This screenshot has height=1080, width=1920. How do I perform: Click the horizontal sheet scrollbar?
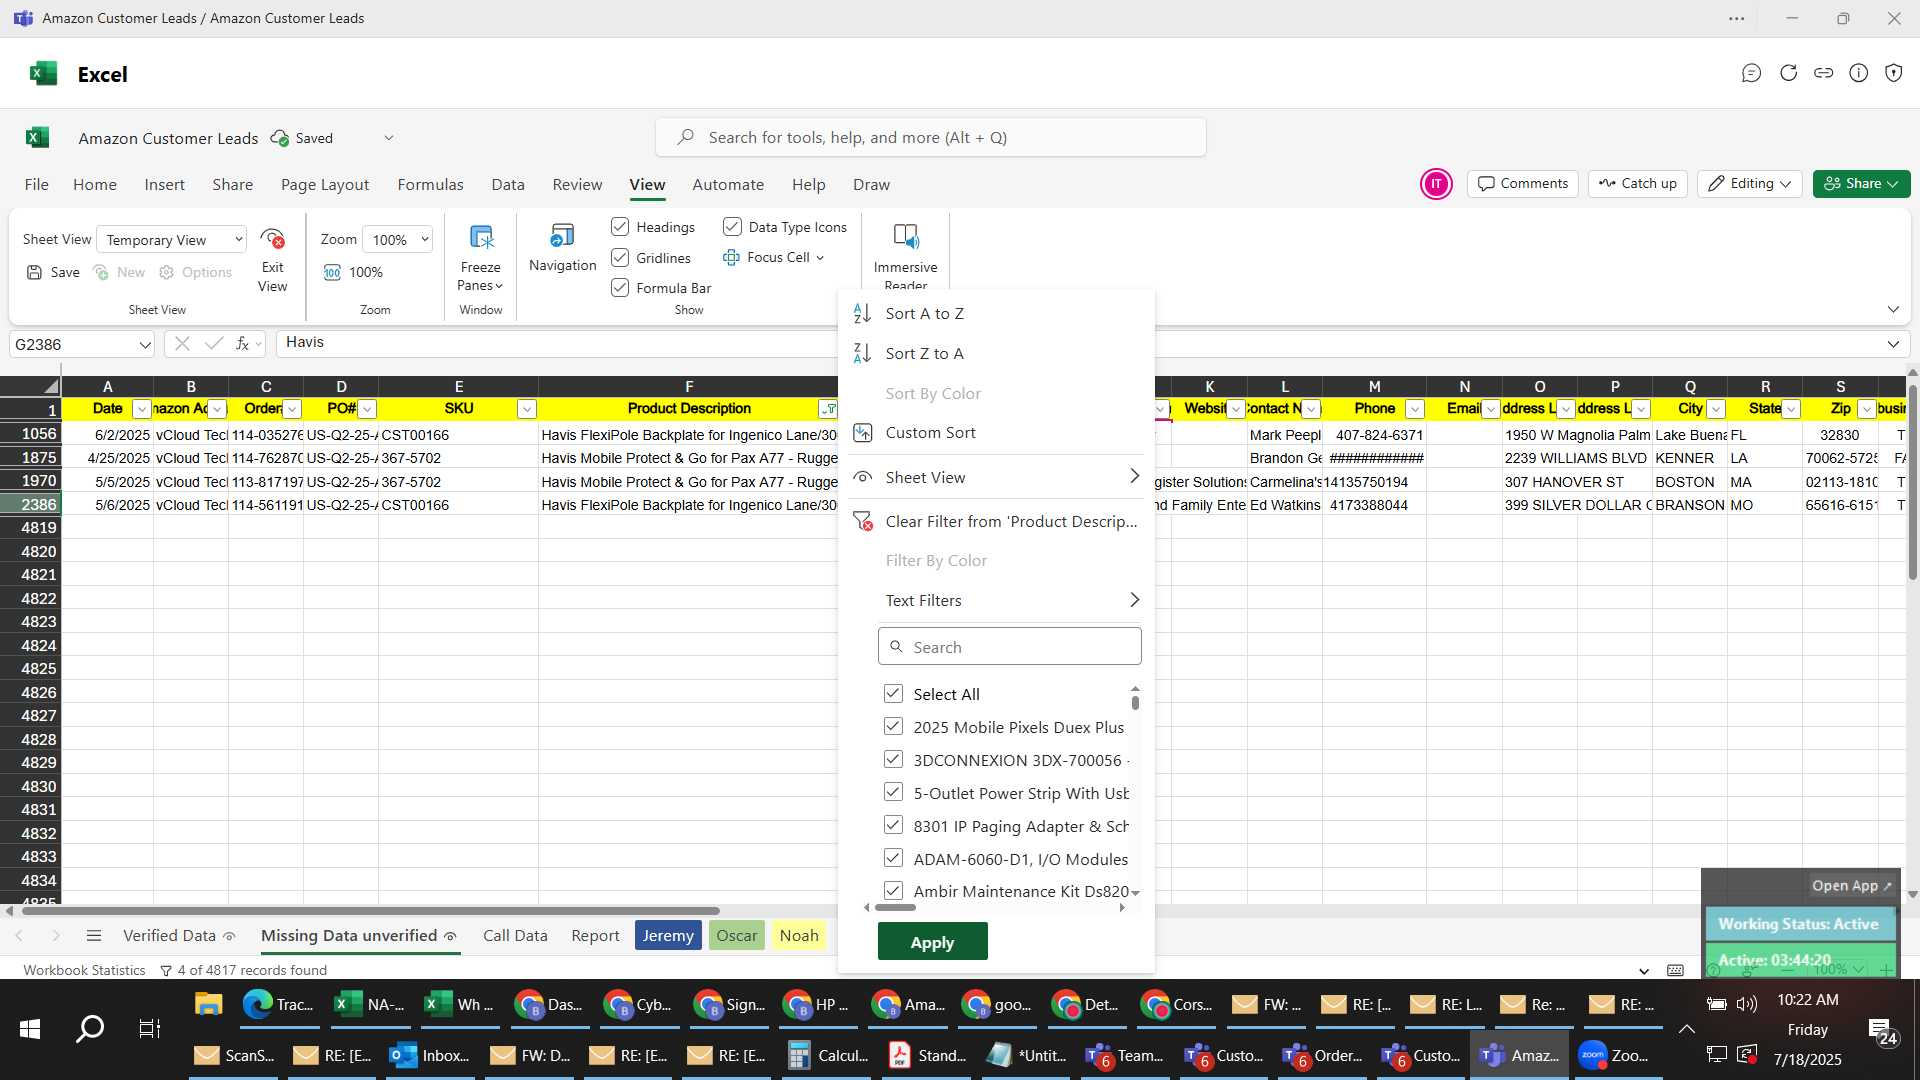(x=370, y=911)
